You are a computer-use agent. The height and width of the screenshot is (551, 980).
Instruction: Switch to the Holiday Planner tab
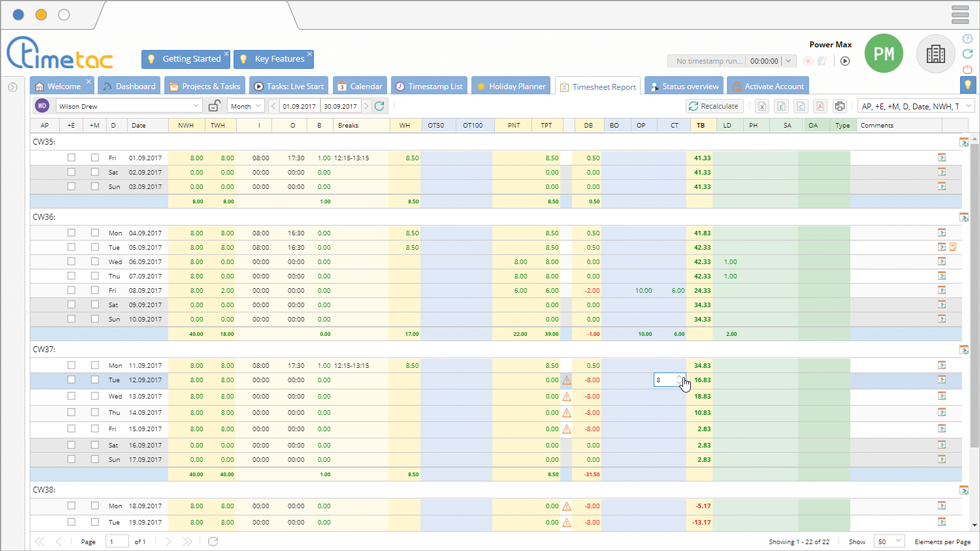511,87
